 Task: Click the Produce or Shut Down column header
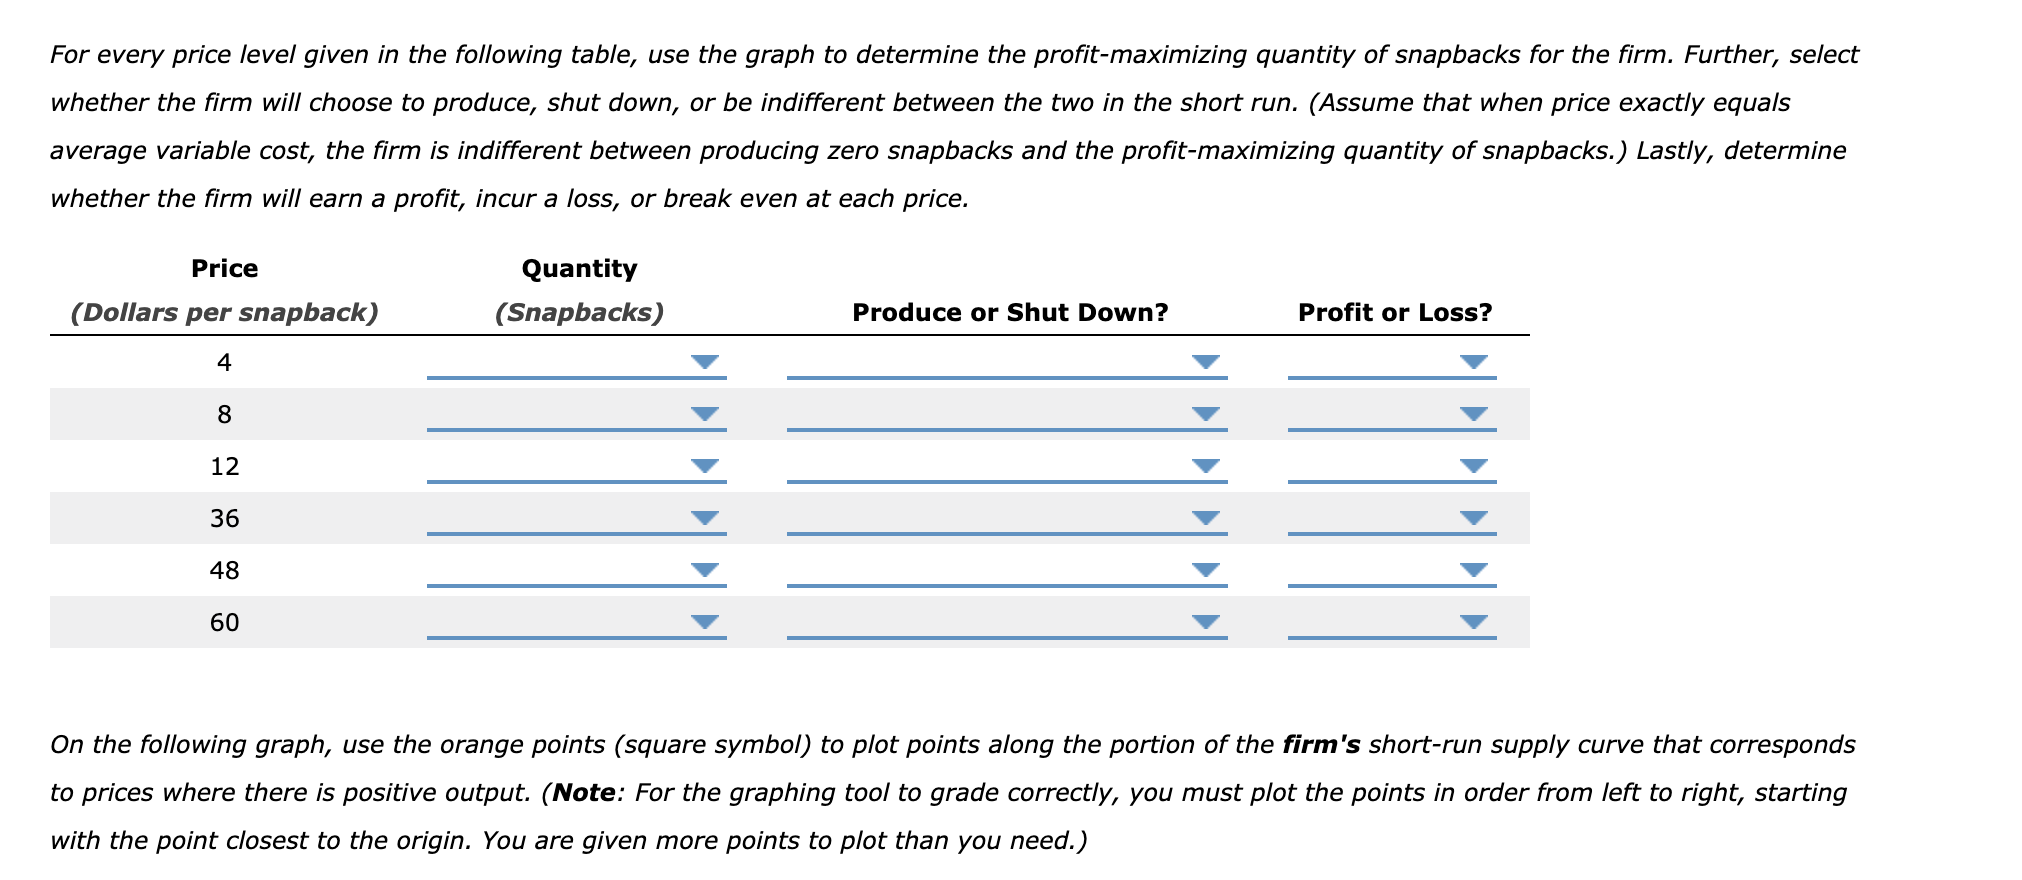(x=1010, y=311)
